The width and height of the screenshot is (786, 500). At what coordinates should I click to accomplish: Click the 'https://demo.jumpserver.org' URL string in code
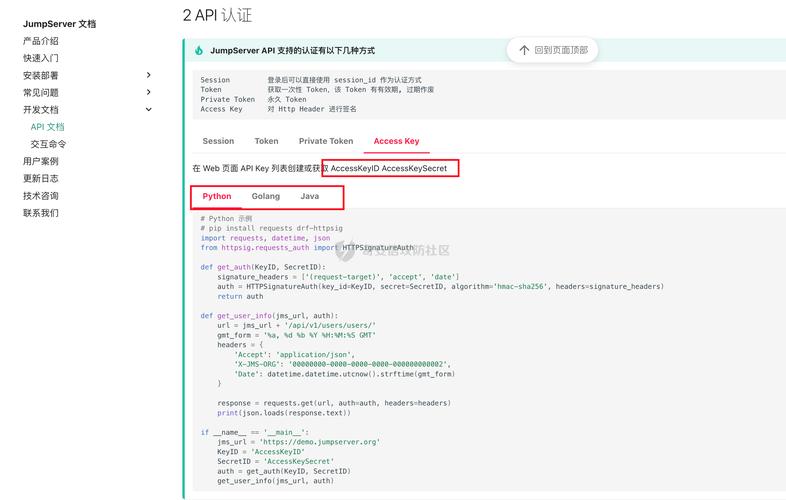pyautogui.click(x=320, y=442)
